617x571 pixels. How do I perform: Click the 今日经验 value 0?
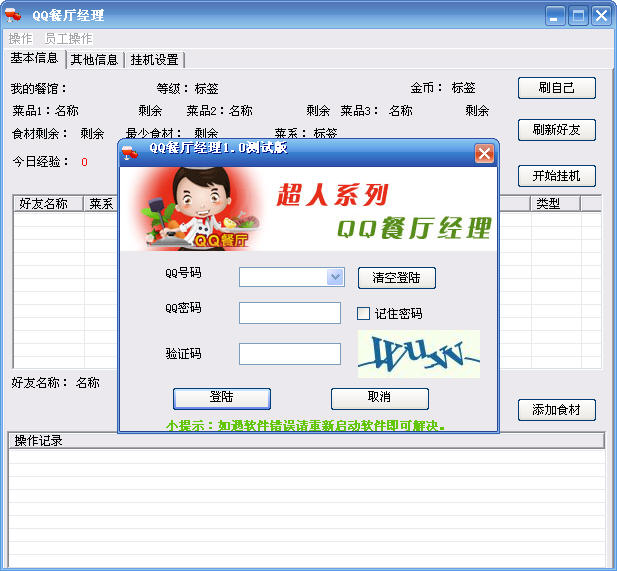pos(84,162)
